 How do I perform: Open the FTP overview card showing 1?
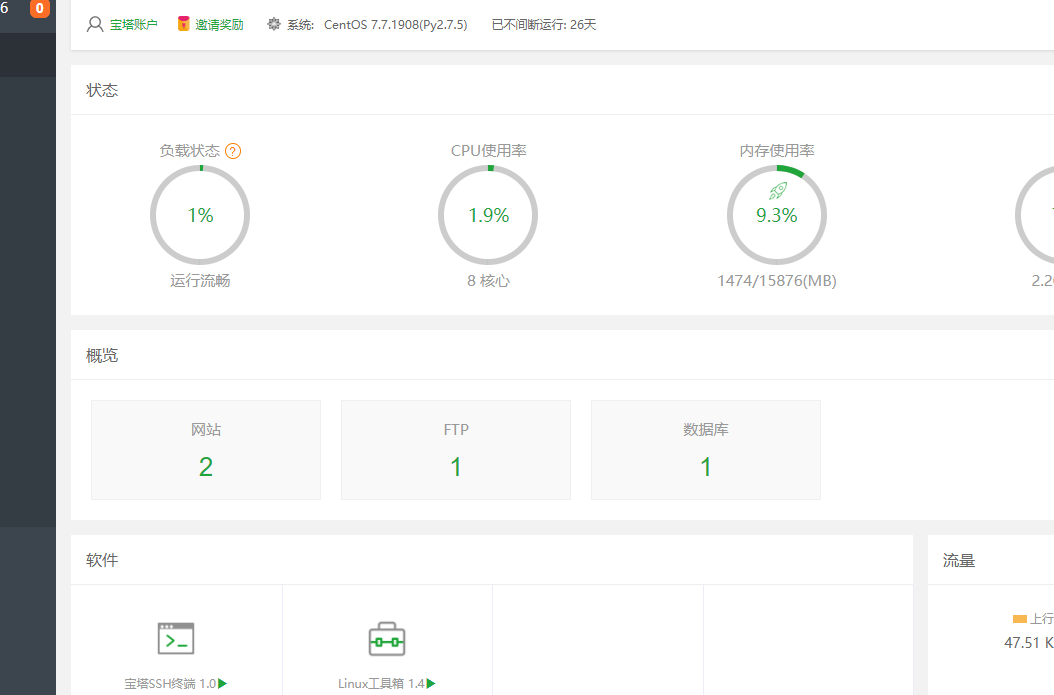[x=456, y=450]
